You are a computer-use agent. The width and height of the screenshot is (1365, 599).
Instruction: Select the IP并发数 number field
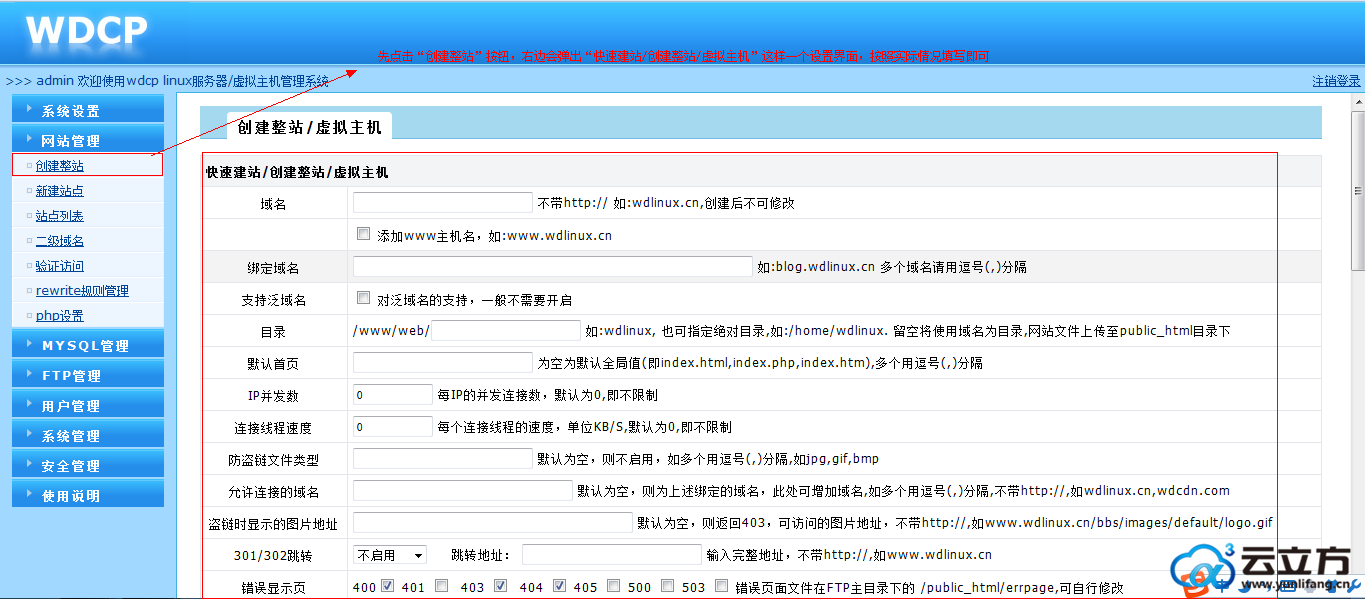(393, 394)
